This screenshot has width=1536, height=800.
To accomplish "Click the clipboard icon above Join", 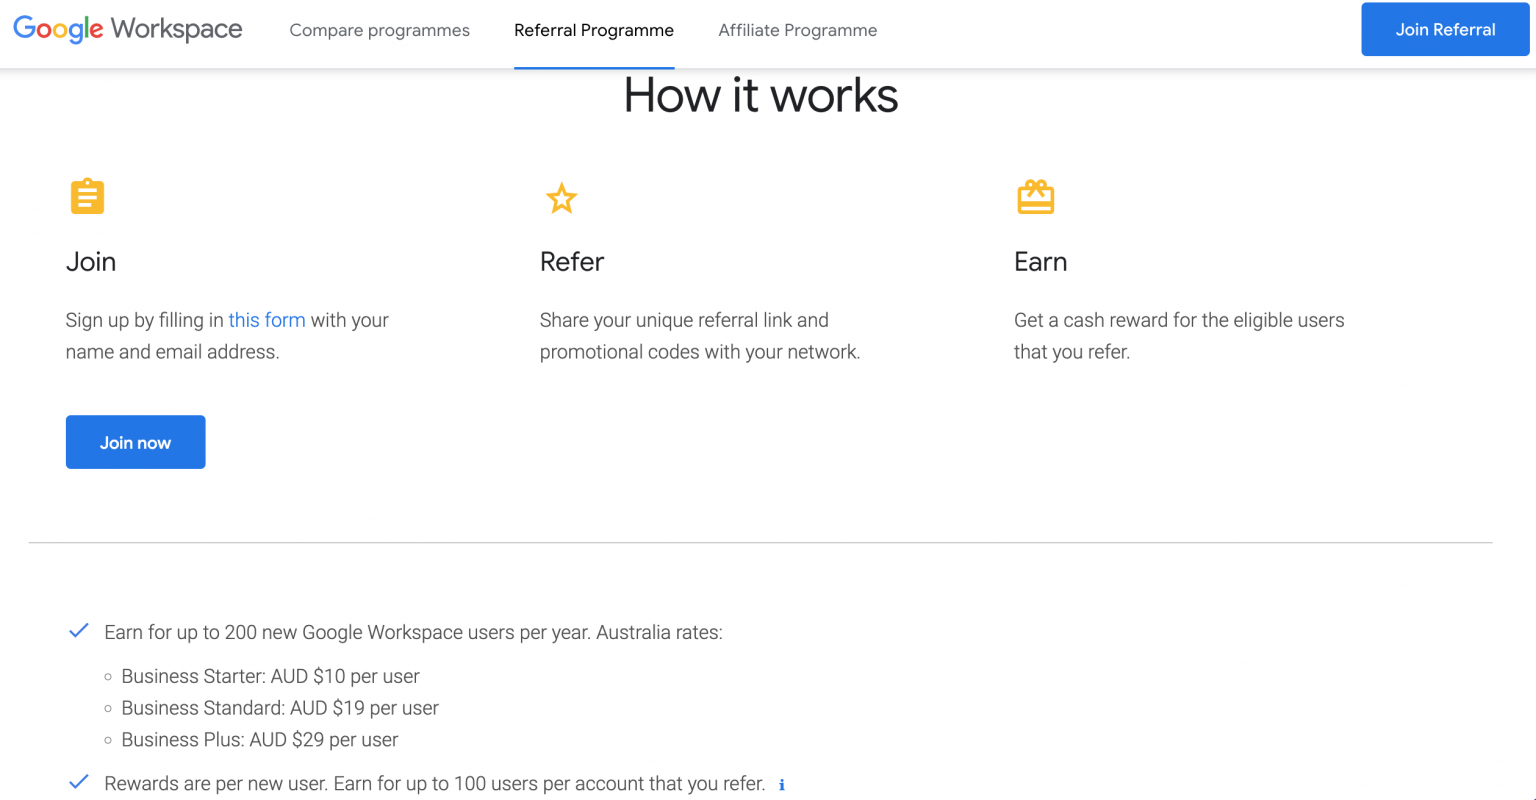I will tap(87, 196).
